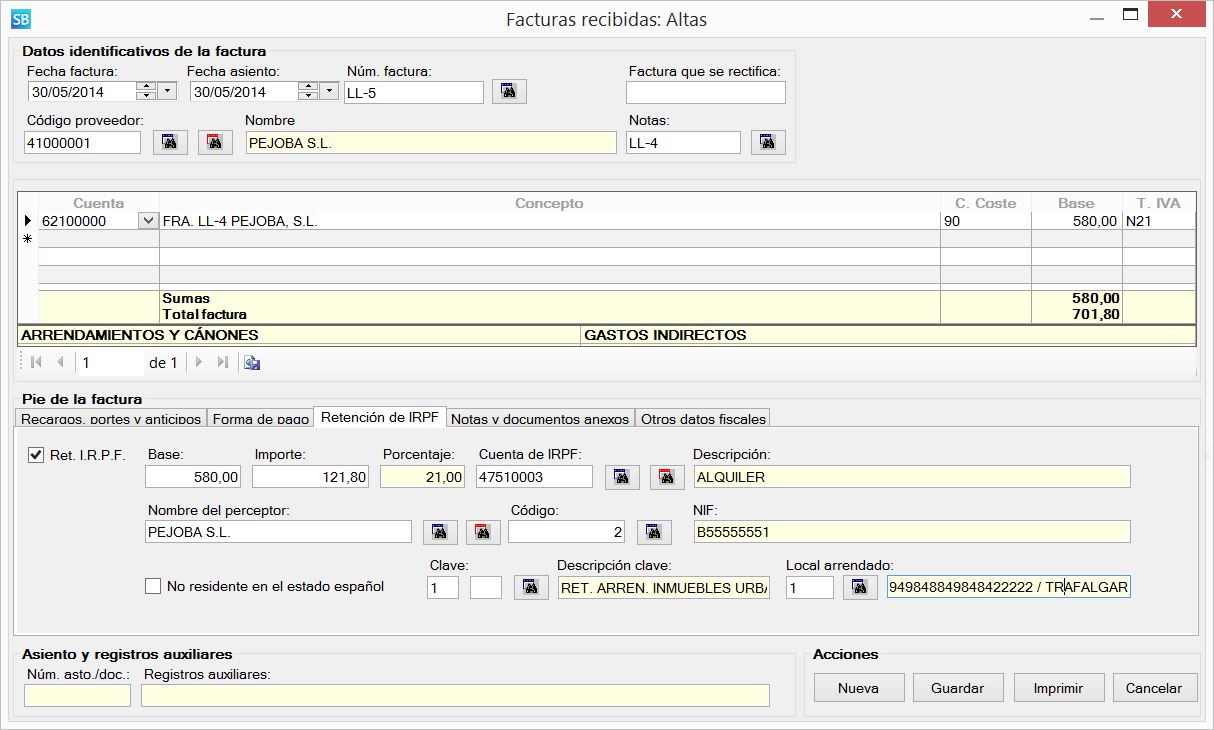Open the Clave lookup binoculars icon

click(x=531, y=588)
